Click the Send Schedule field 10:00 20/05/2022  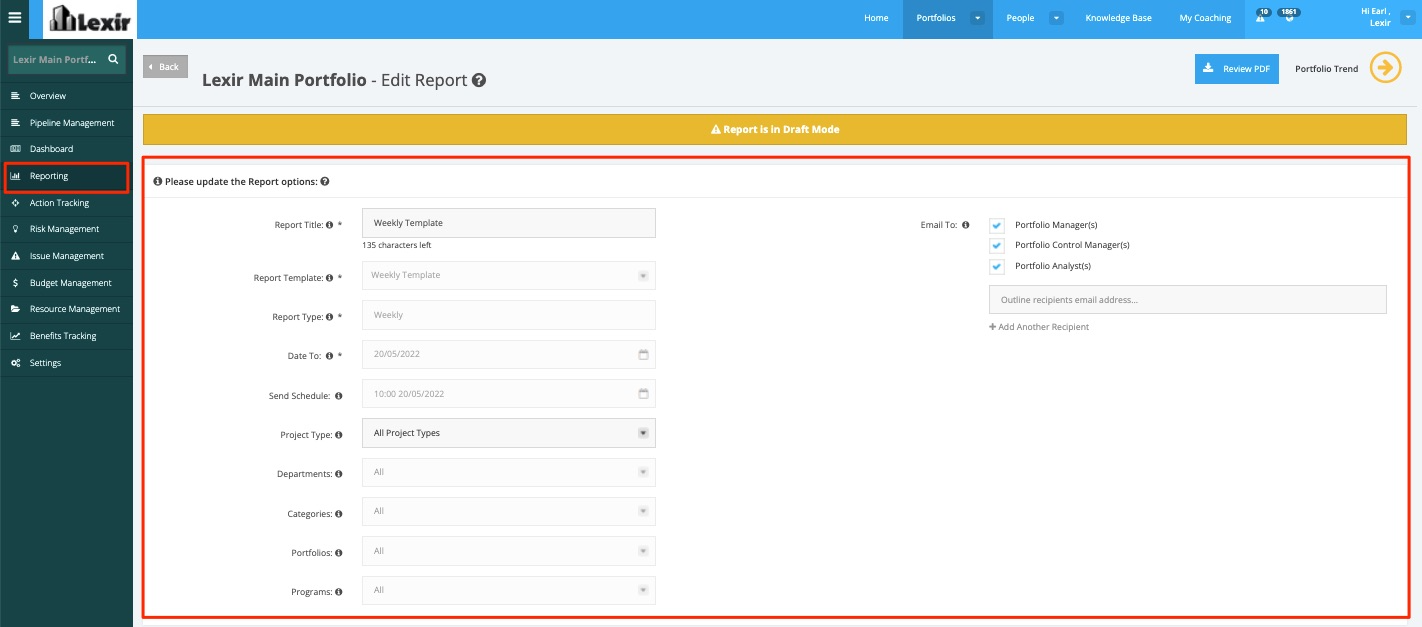509,394
